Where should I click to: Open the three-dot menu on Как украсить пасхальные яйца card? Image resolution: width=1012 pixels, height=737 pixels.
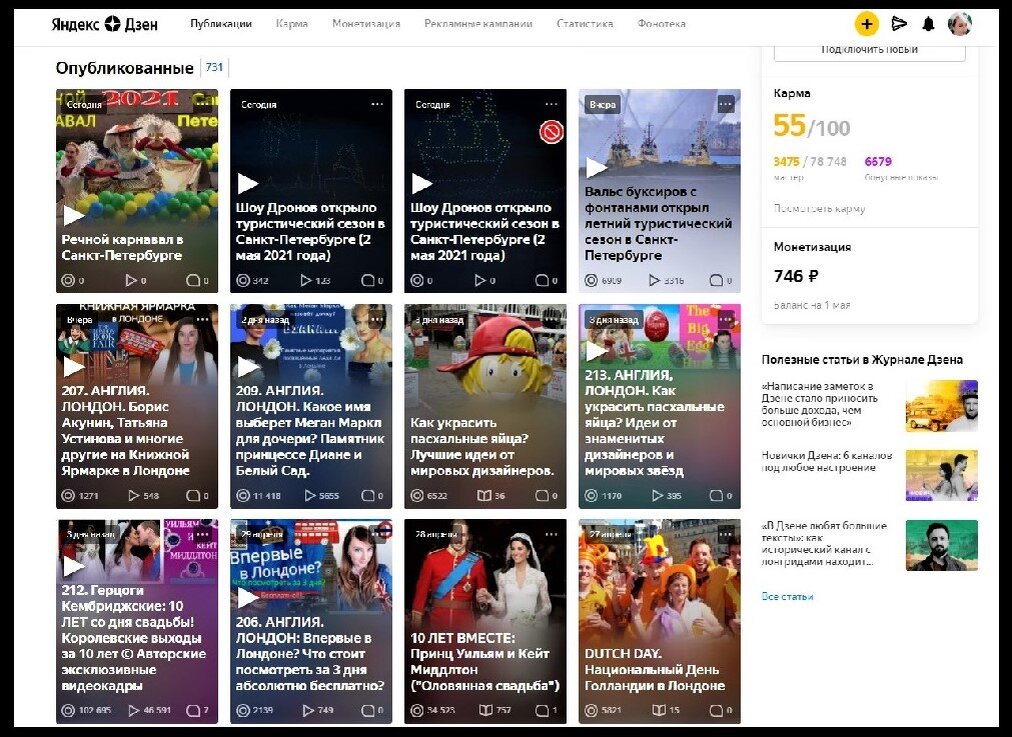coord(551,319)
